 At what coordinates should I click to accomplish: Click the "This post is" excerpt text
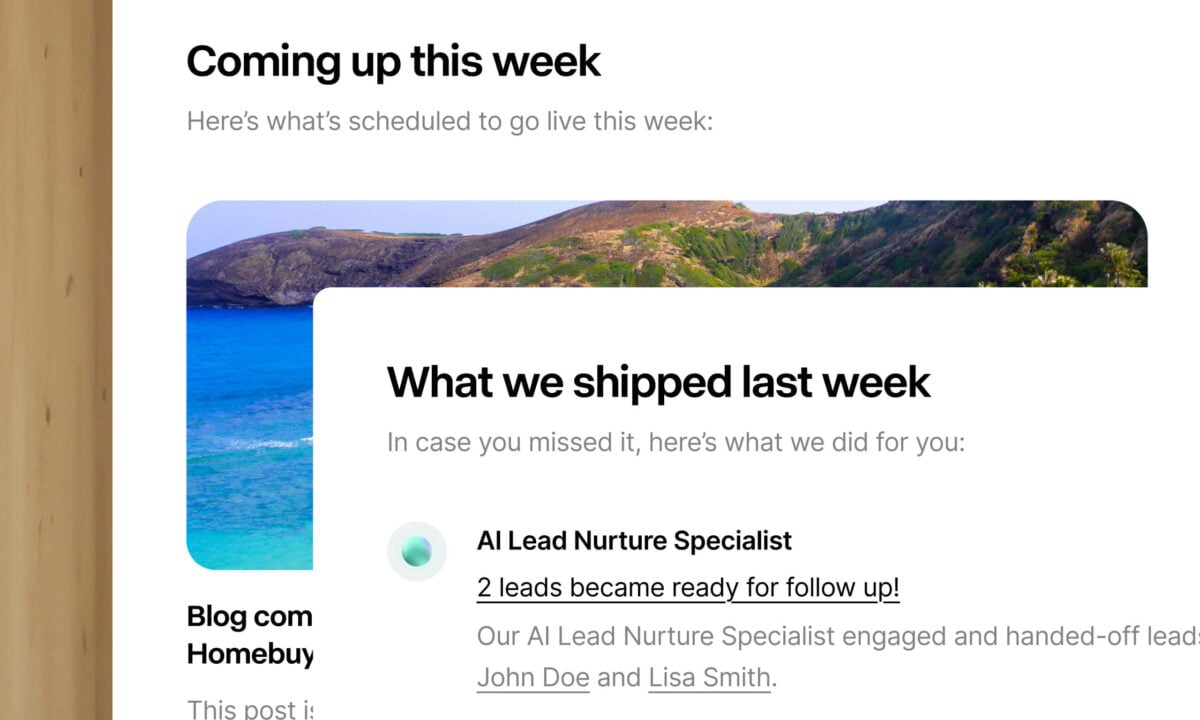(x=249, y=709)
